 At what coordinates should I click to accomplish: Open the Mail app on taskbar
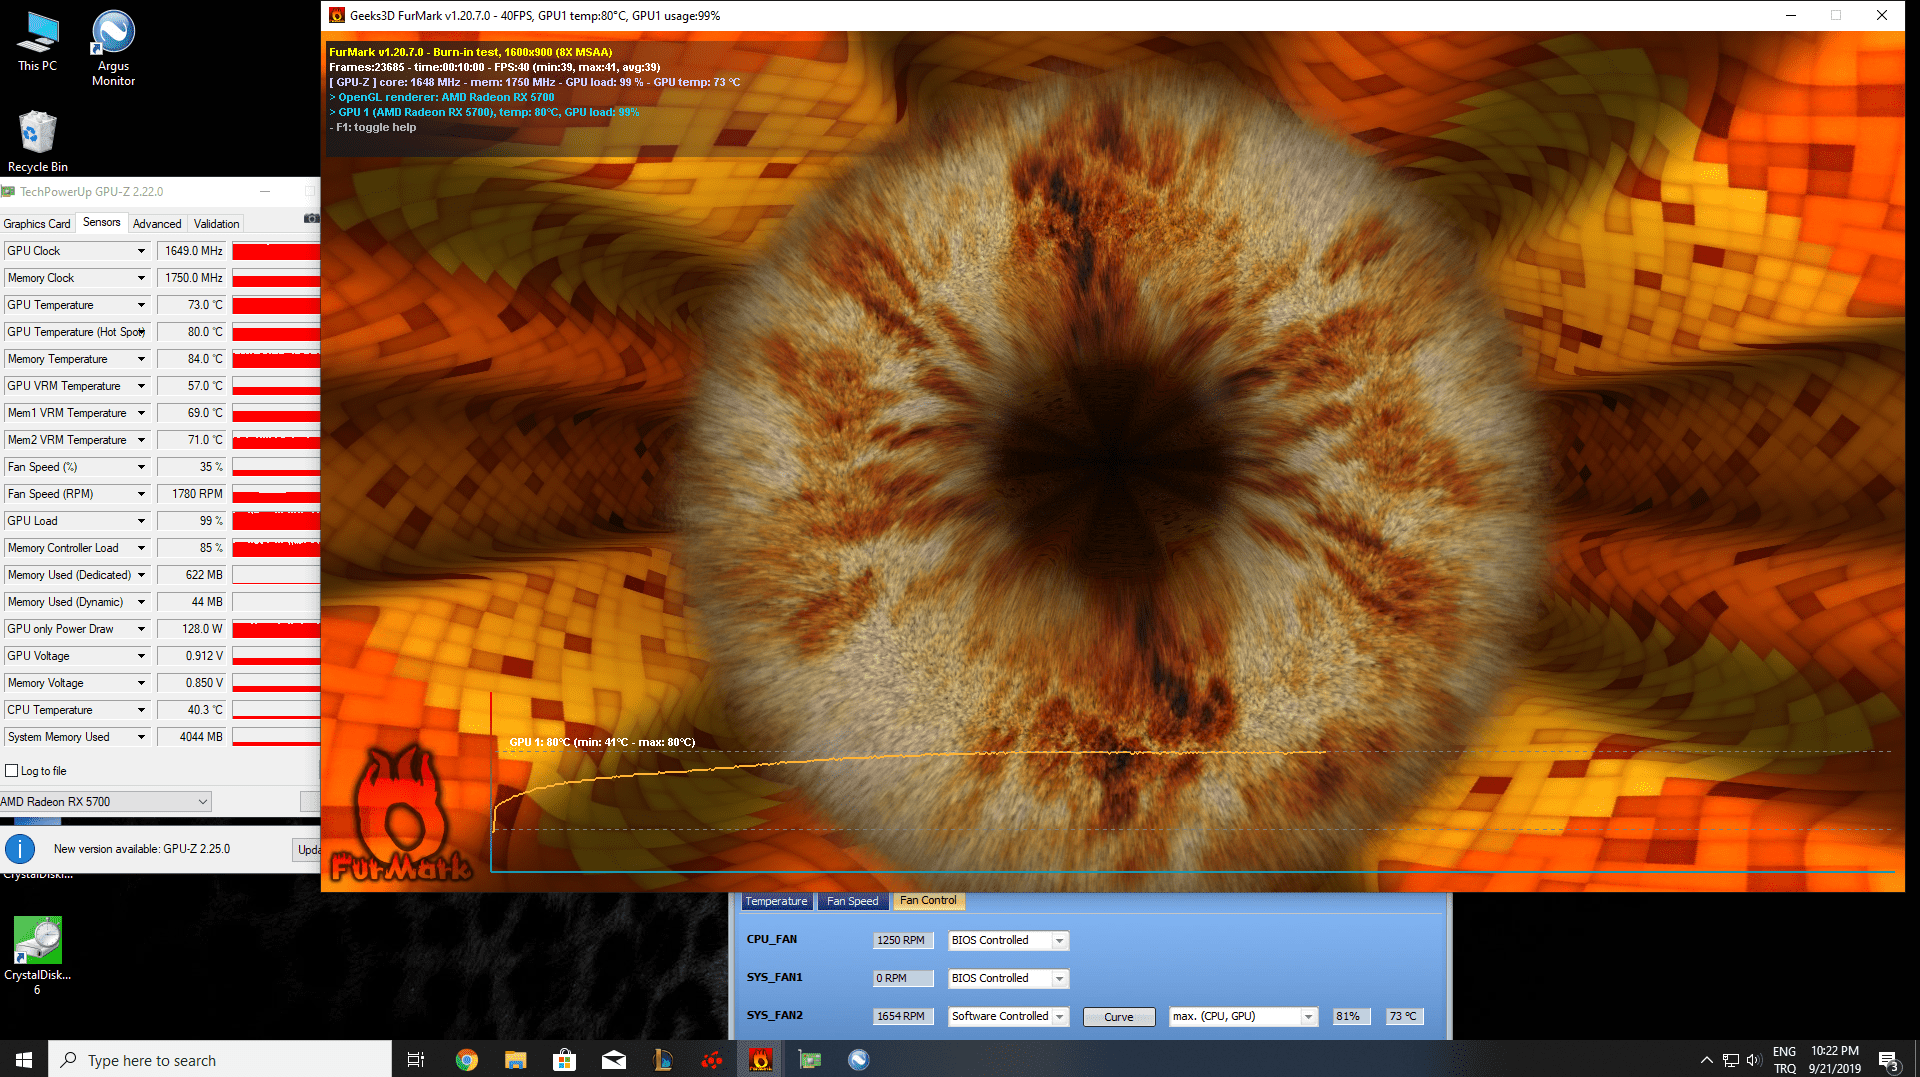tap(614, 1060)
